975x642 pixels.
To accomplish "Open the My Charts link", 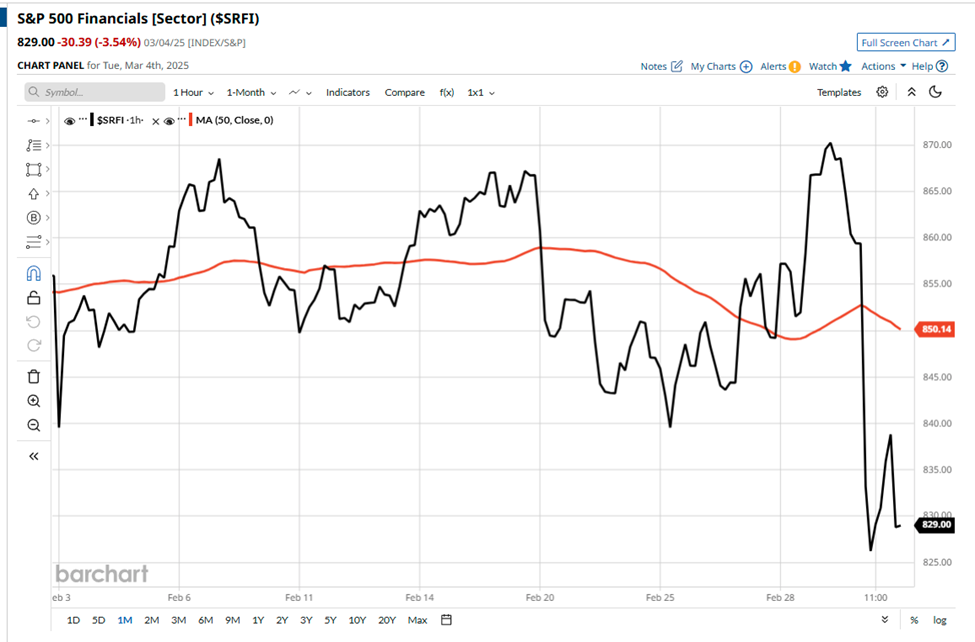I will (x=720, y=66).
